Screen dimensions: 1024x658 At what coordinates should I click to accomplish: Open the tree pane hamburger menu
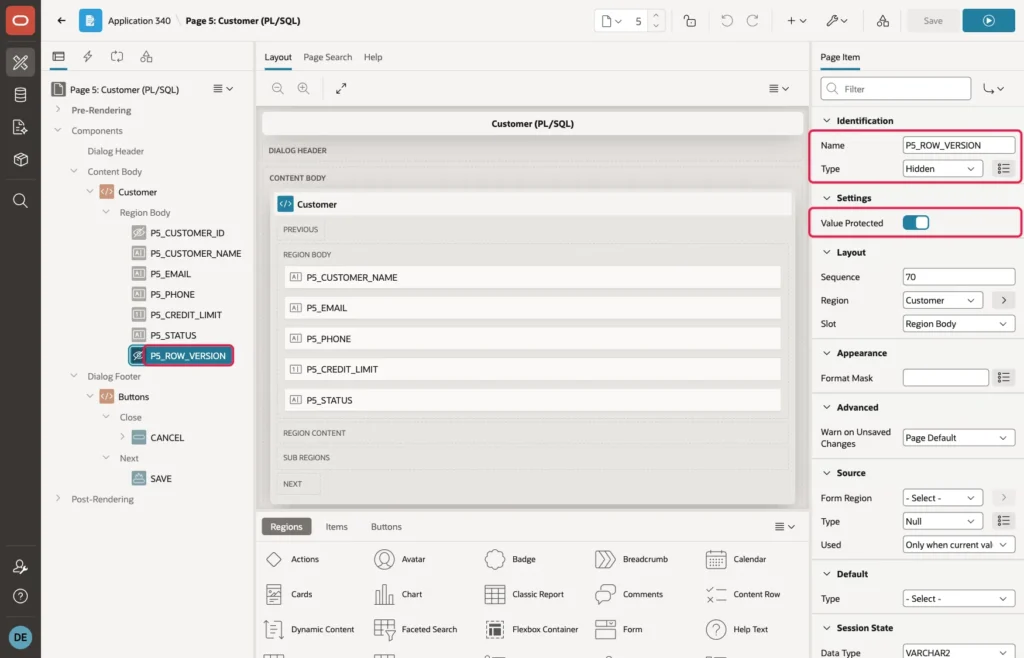coord(223,89)
